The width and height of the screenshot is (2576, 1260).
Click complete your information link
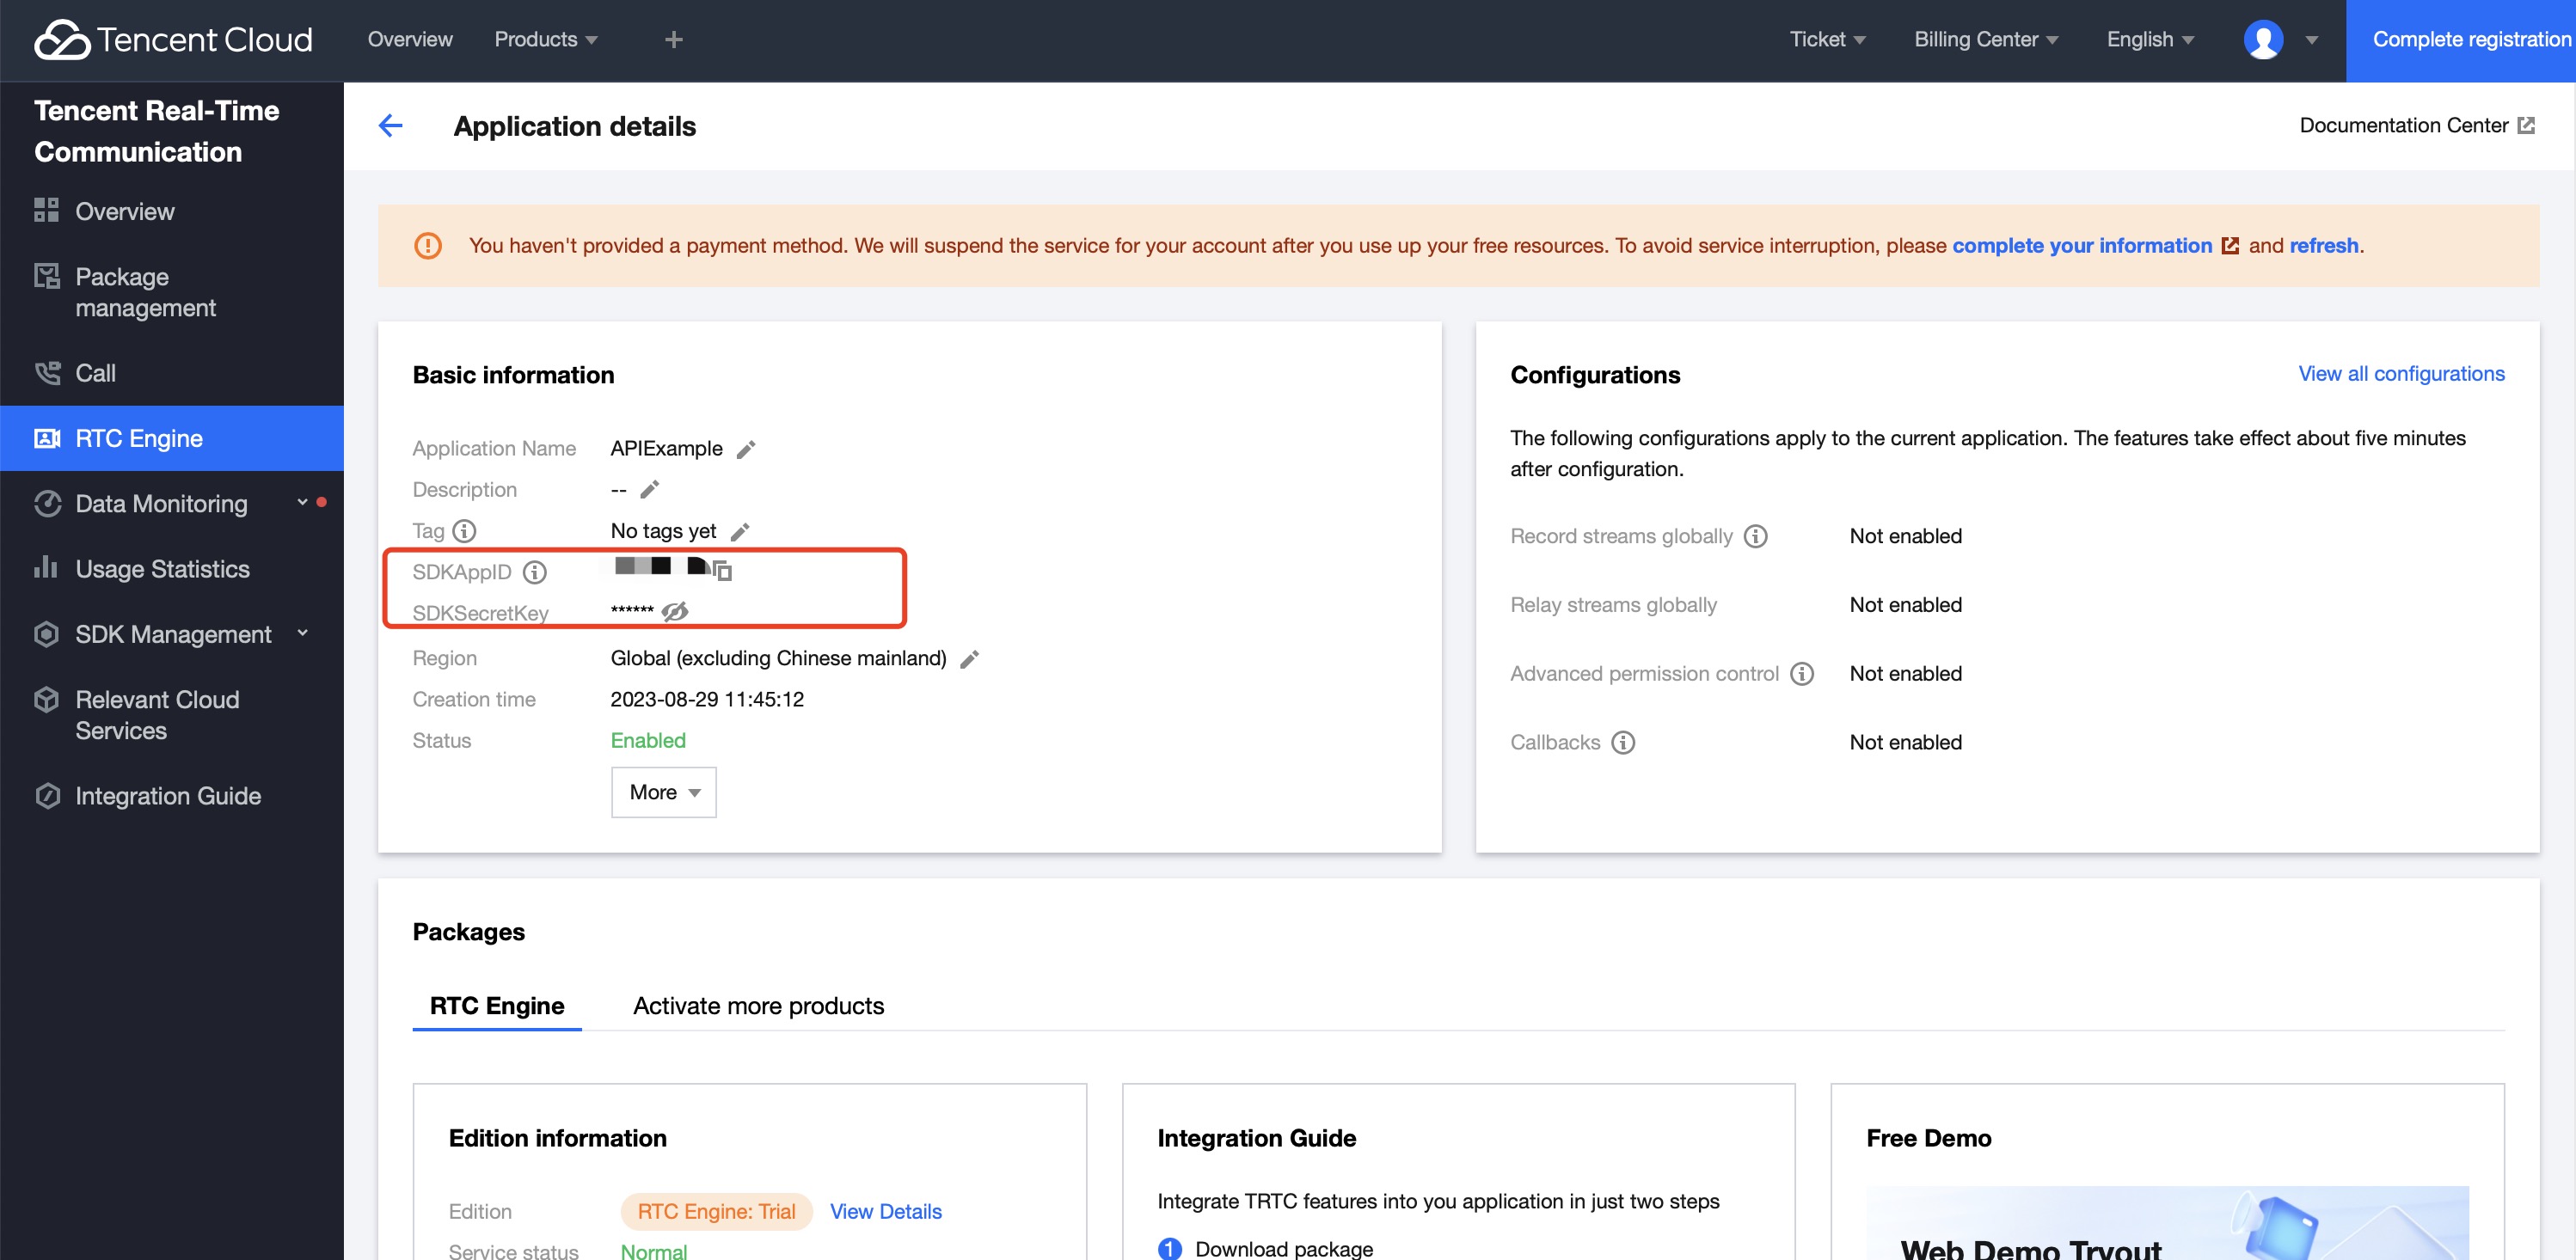2082,245
